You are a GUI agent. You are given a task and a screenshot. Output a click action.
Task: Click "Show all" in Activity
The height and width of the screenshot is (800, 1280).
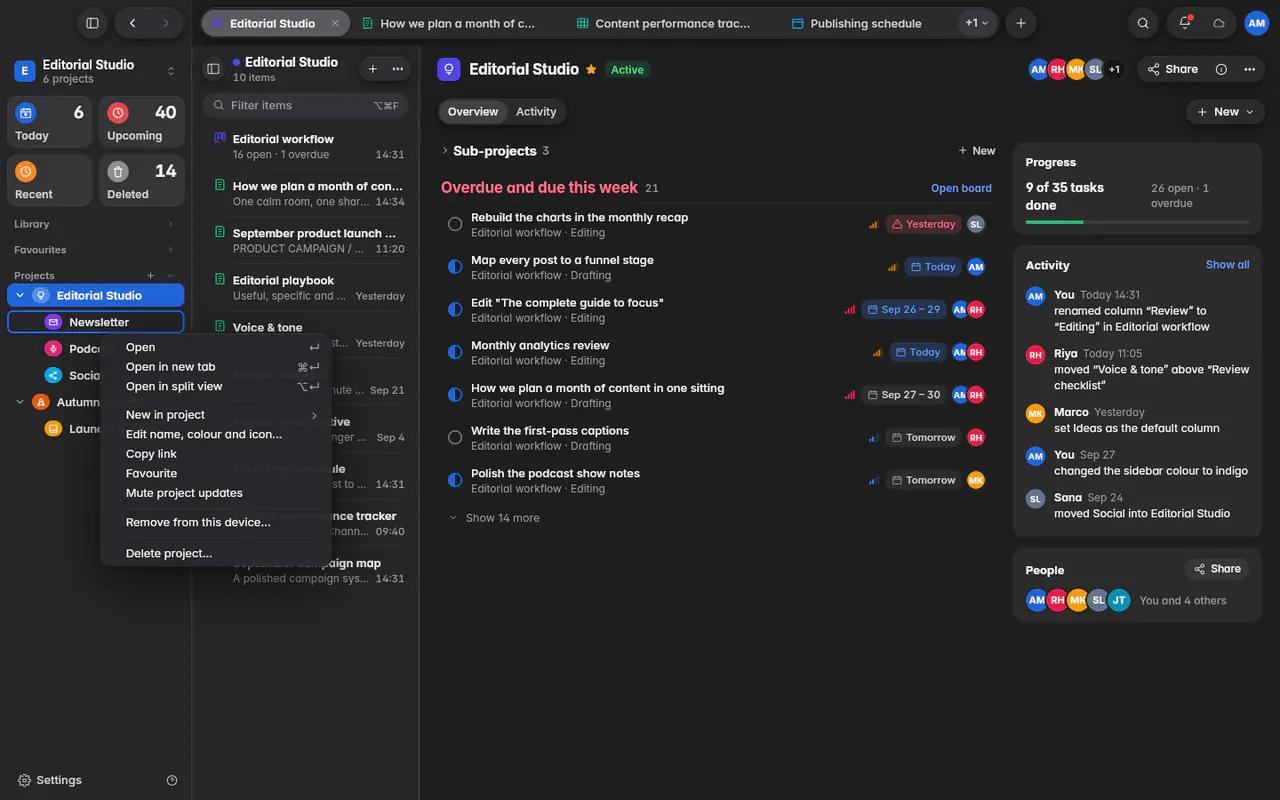tap(1227, 265)
